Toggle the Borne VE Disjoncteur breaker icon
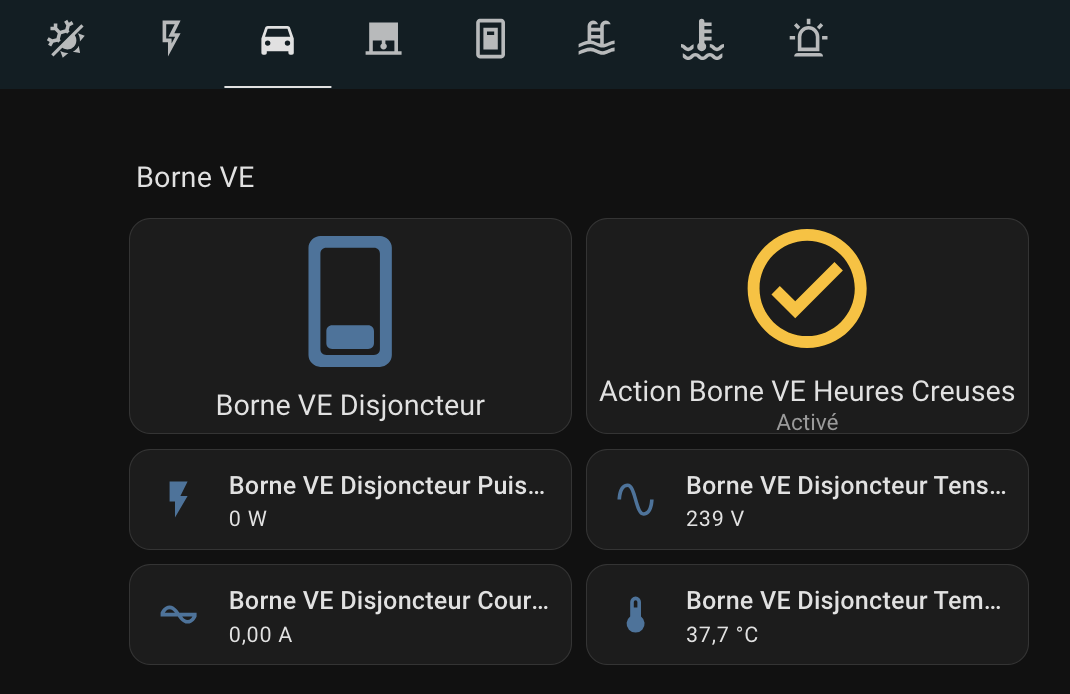Image resolution: width=1070 pixels, height=694 pixels. coord(350,301)
